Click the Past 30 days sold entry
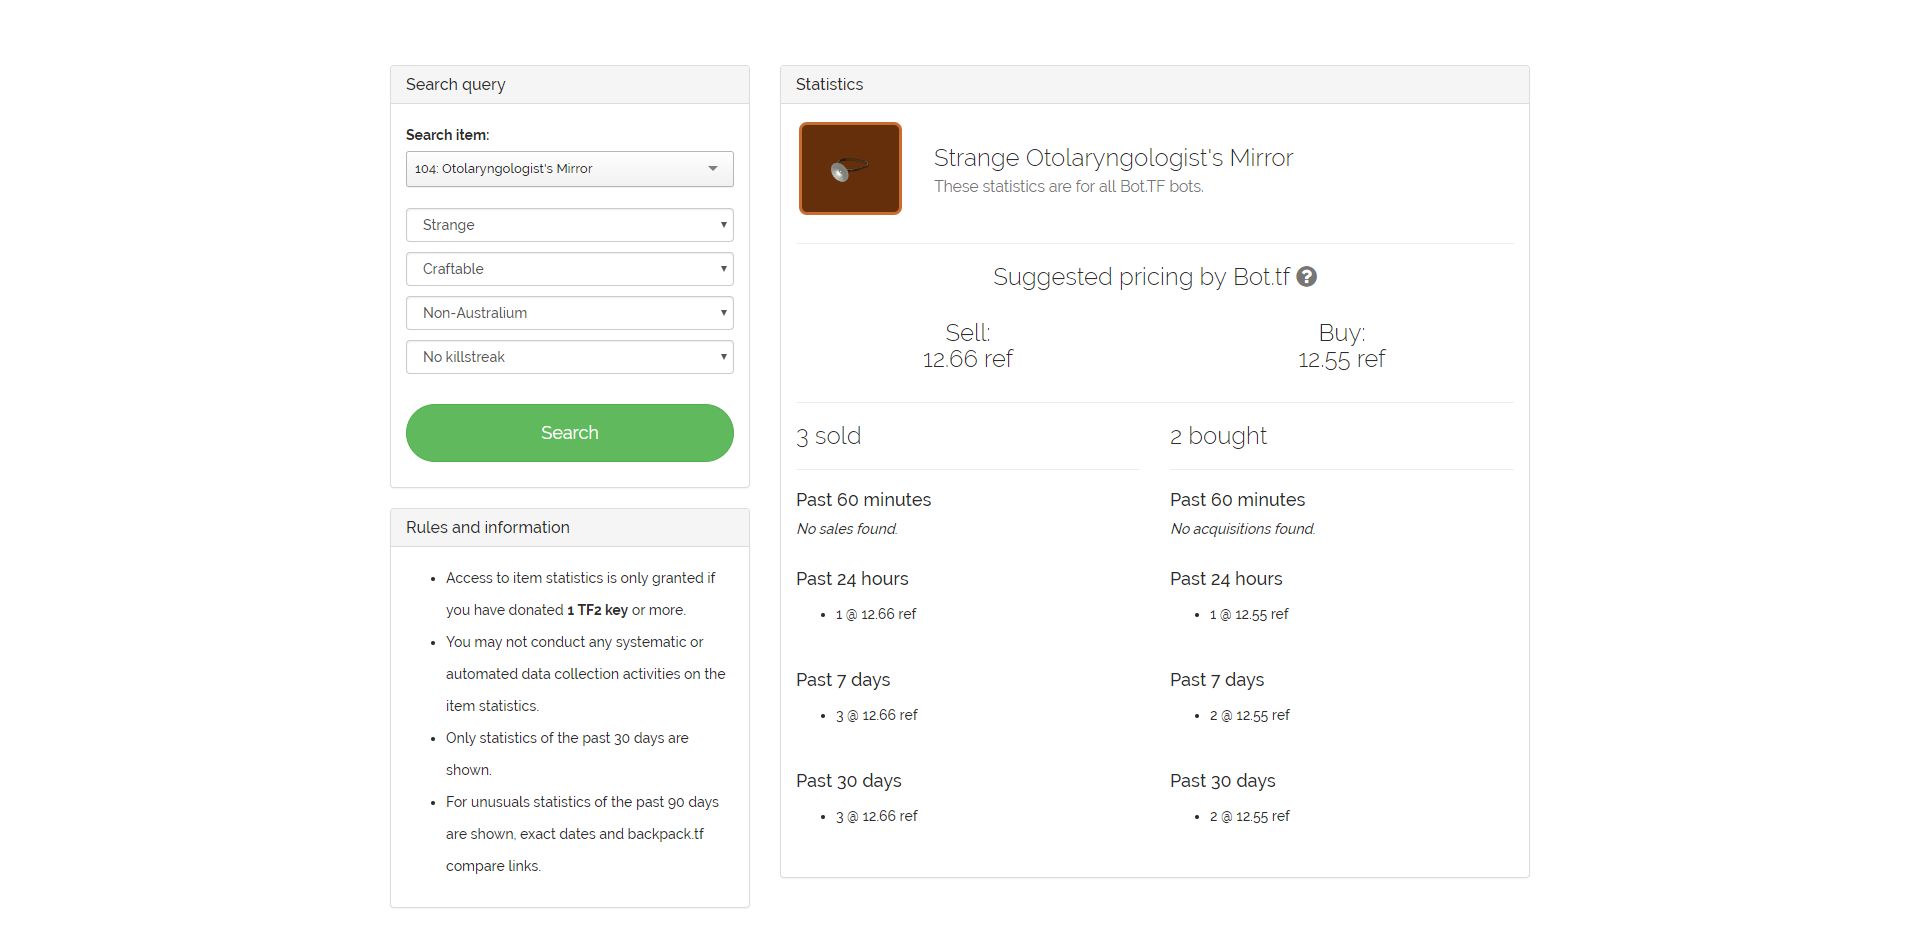1920x938 pixels. 876,817
